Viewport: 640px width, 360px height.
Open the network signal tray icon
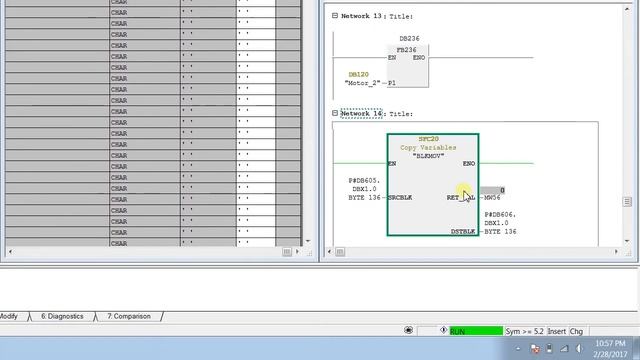tap(564, 349)
